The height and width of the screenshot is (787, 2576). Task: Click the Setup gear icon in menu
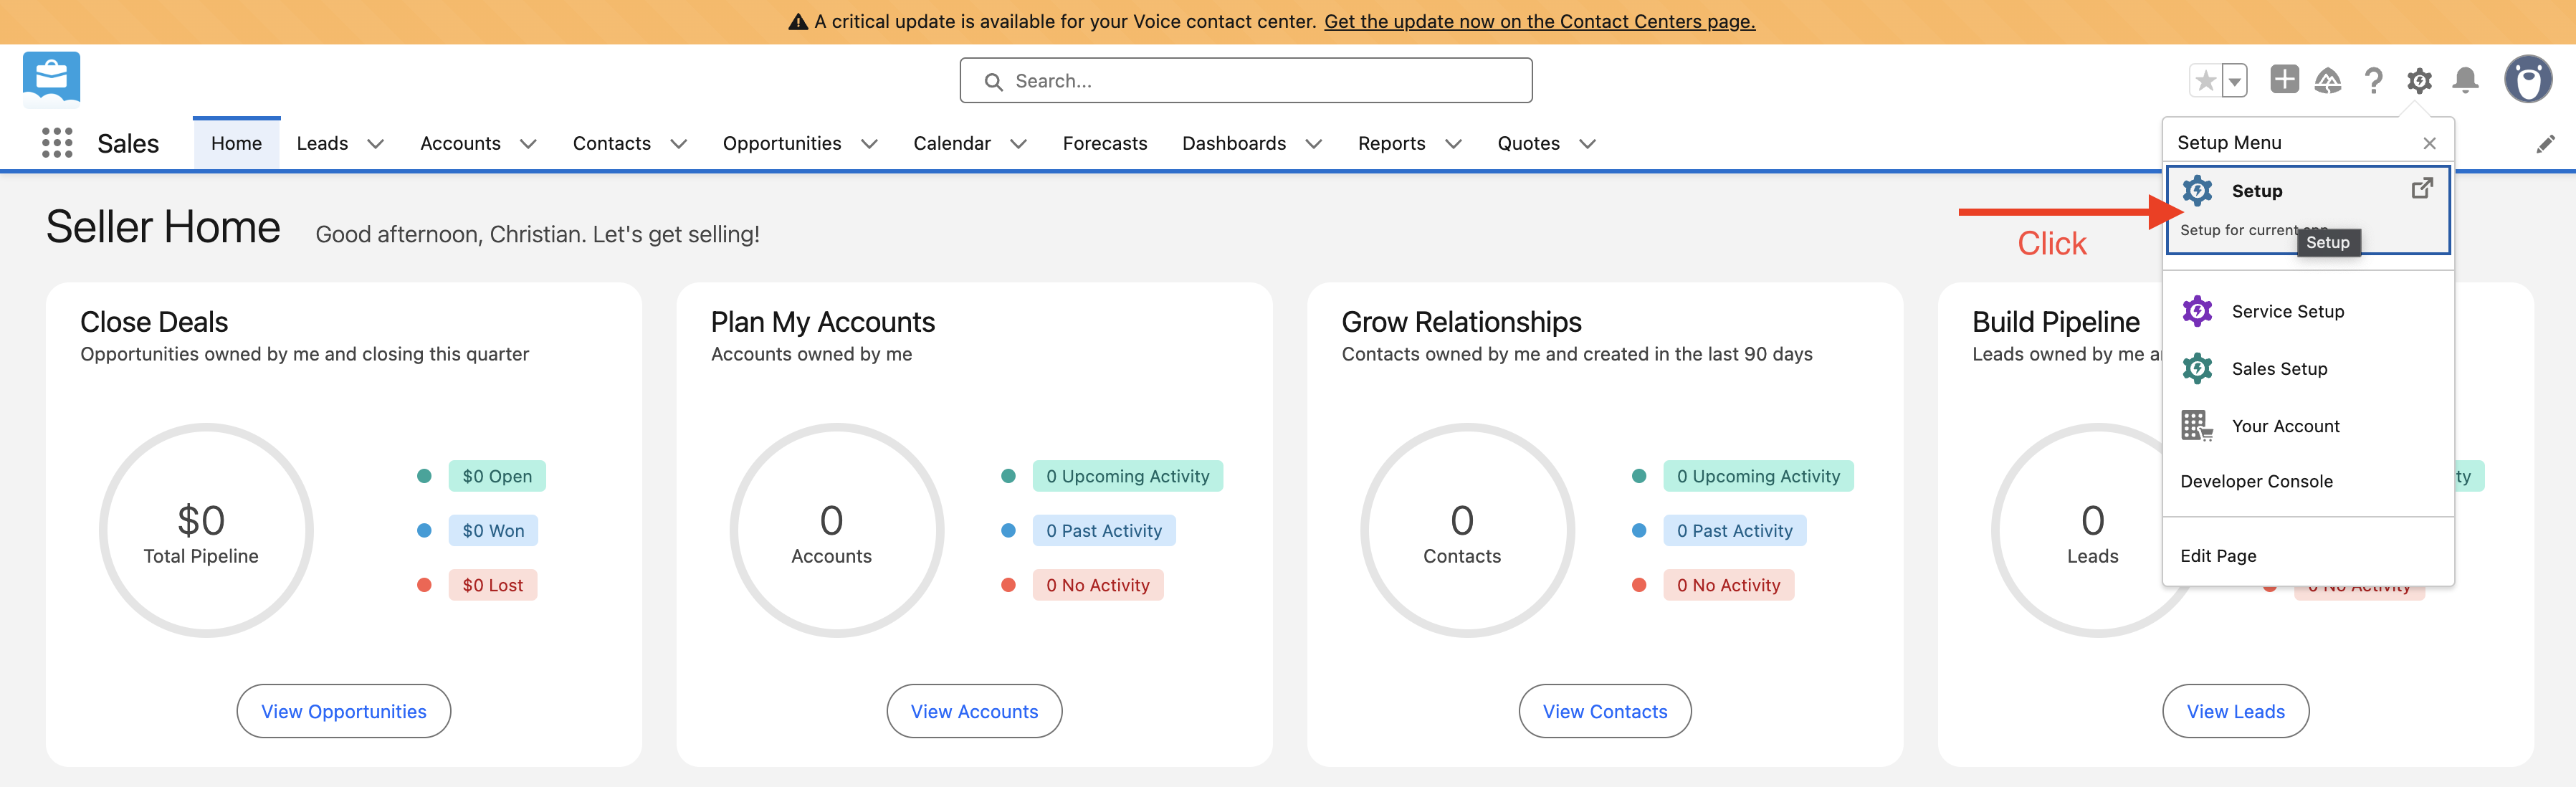[2197, 190]
